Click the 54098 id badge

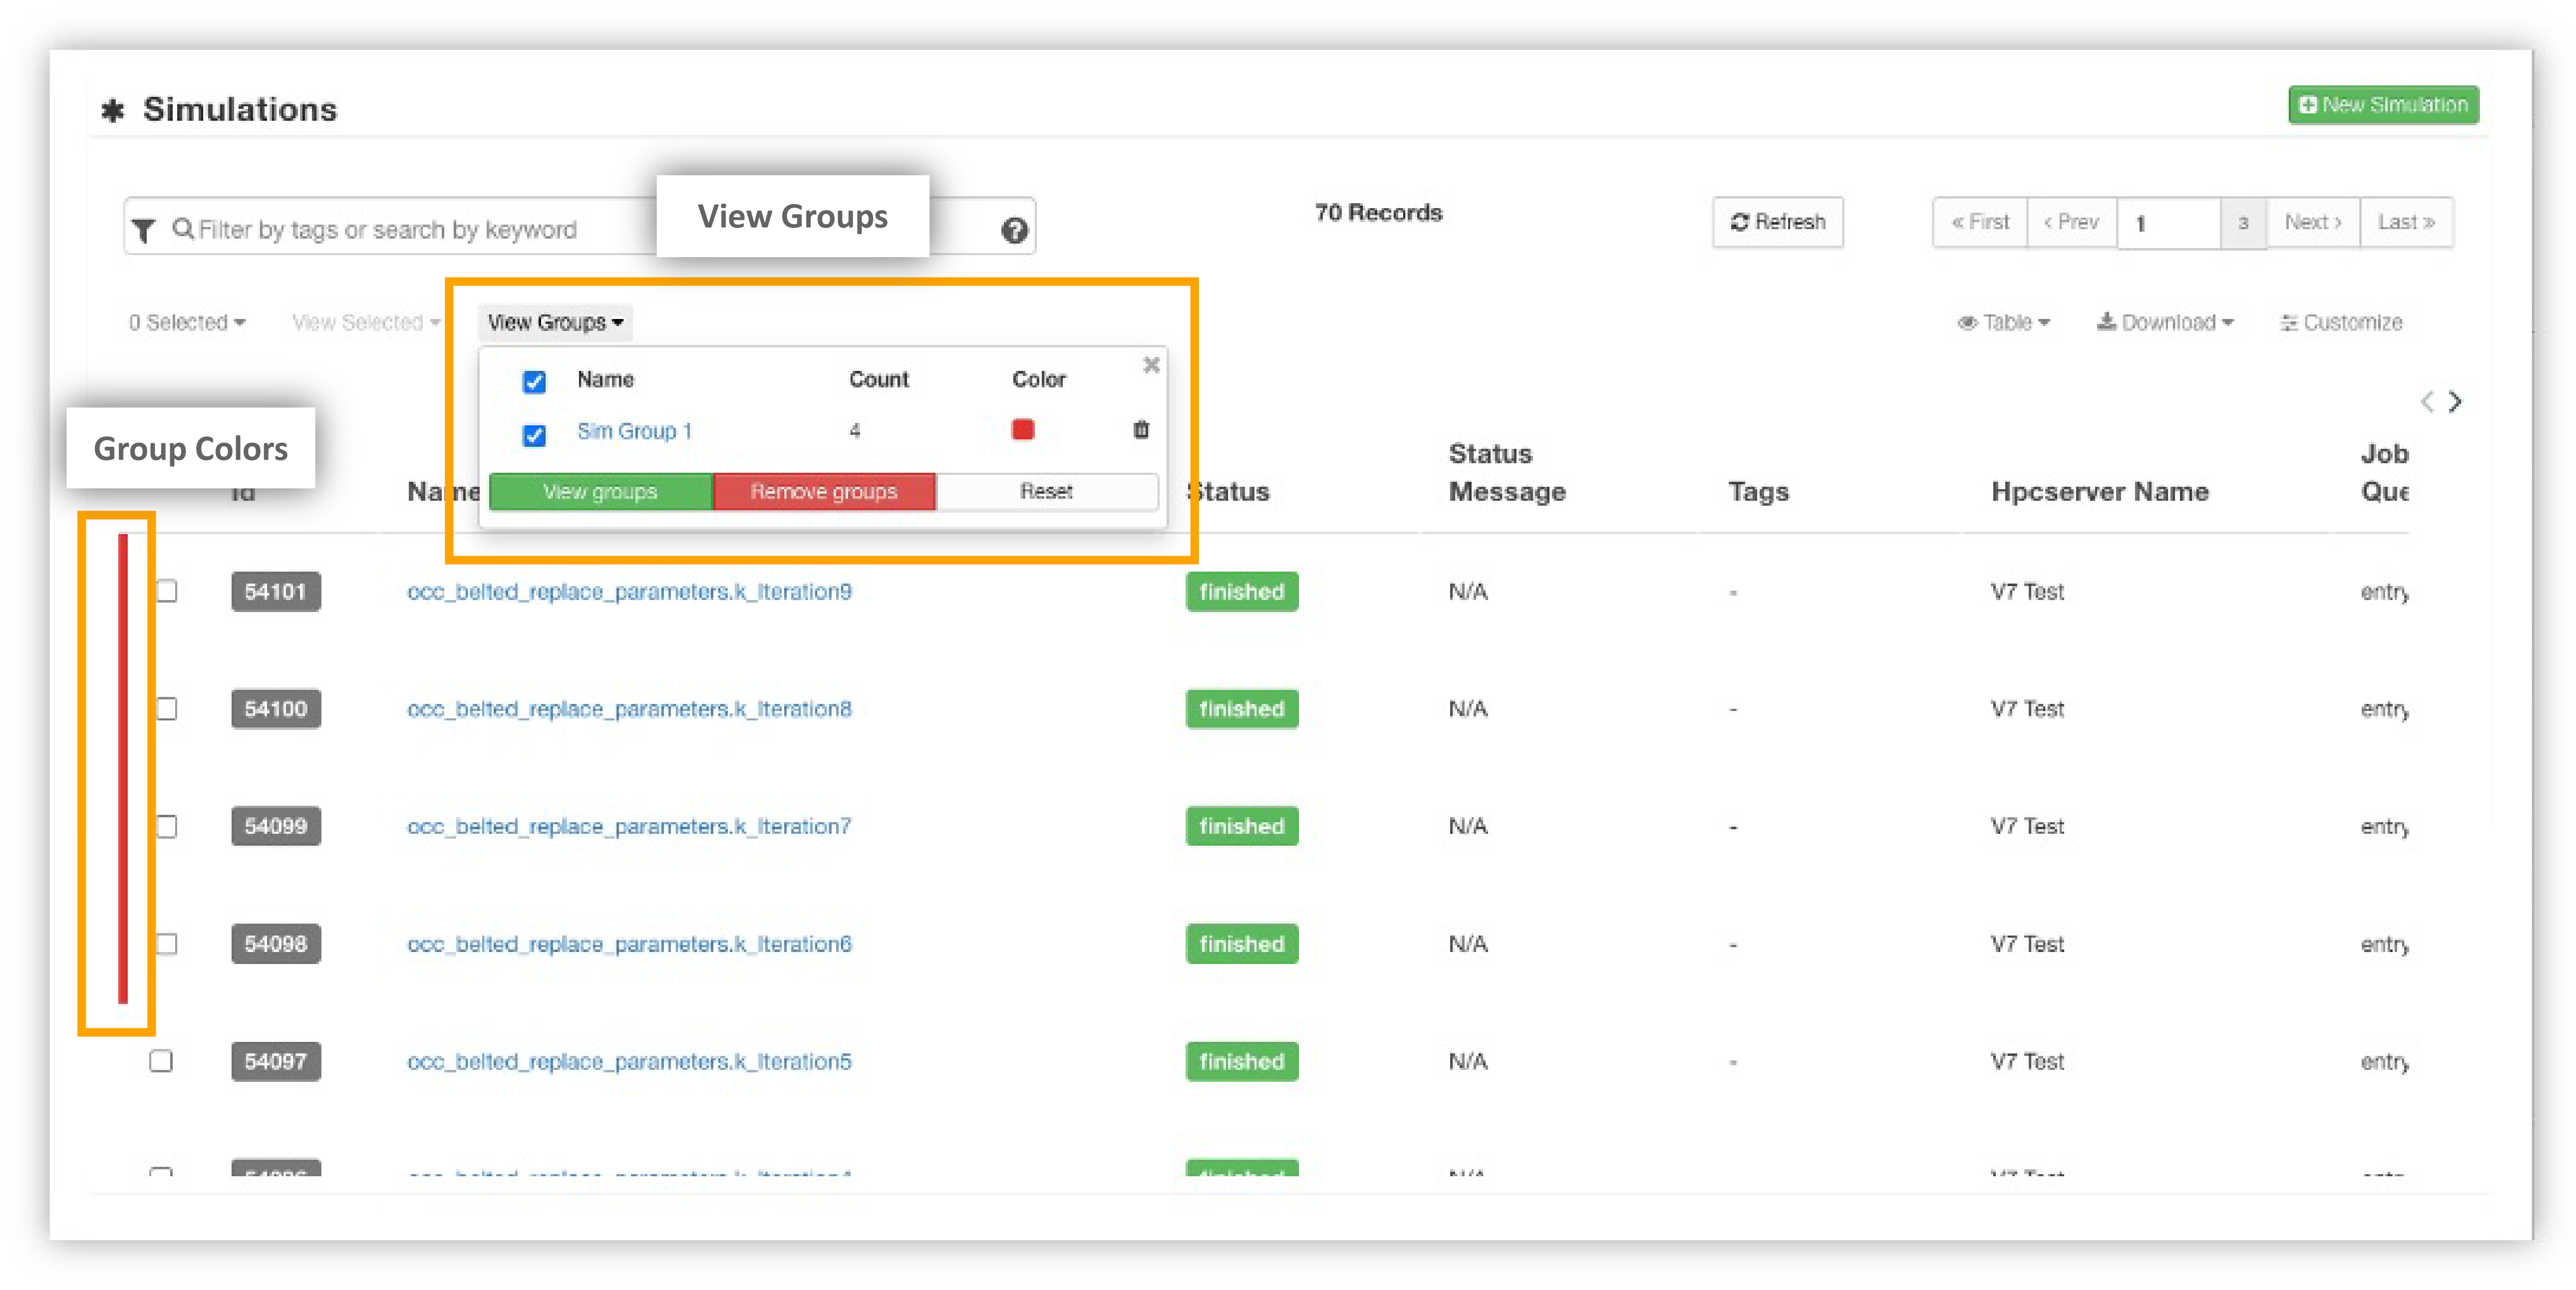pos(276,944)
